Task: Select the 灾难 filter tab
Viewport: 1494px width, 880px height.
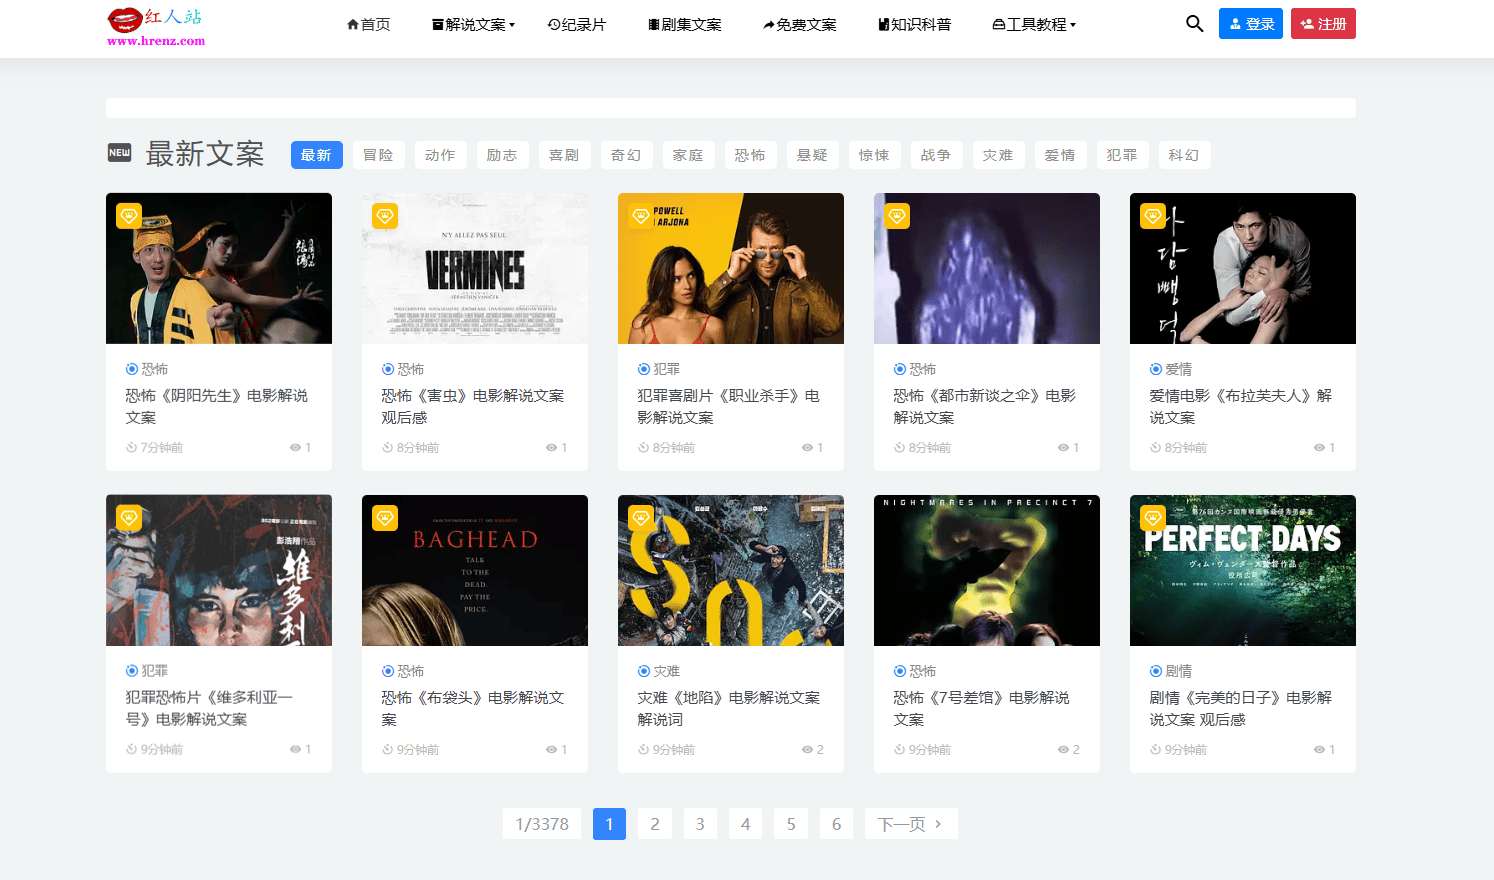Action: (998, 155)
